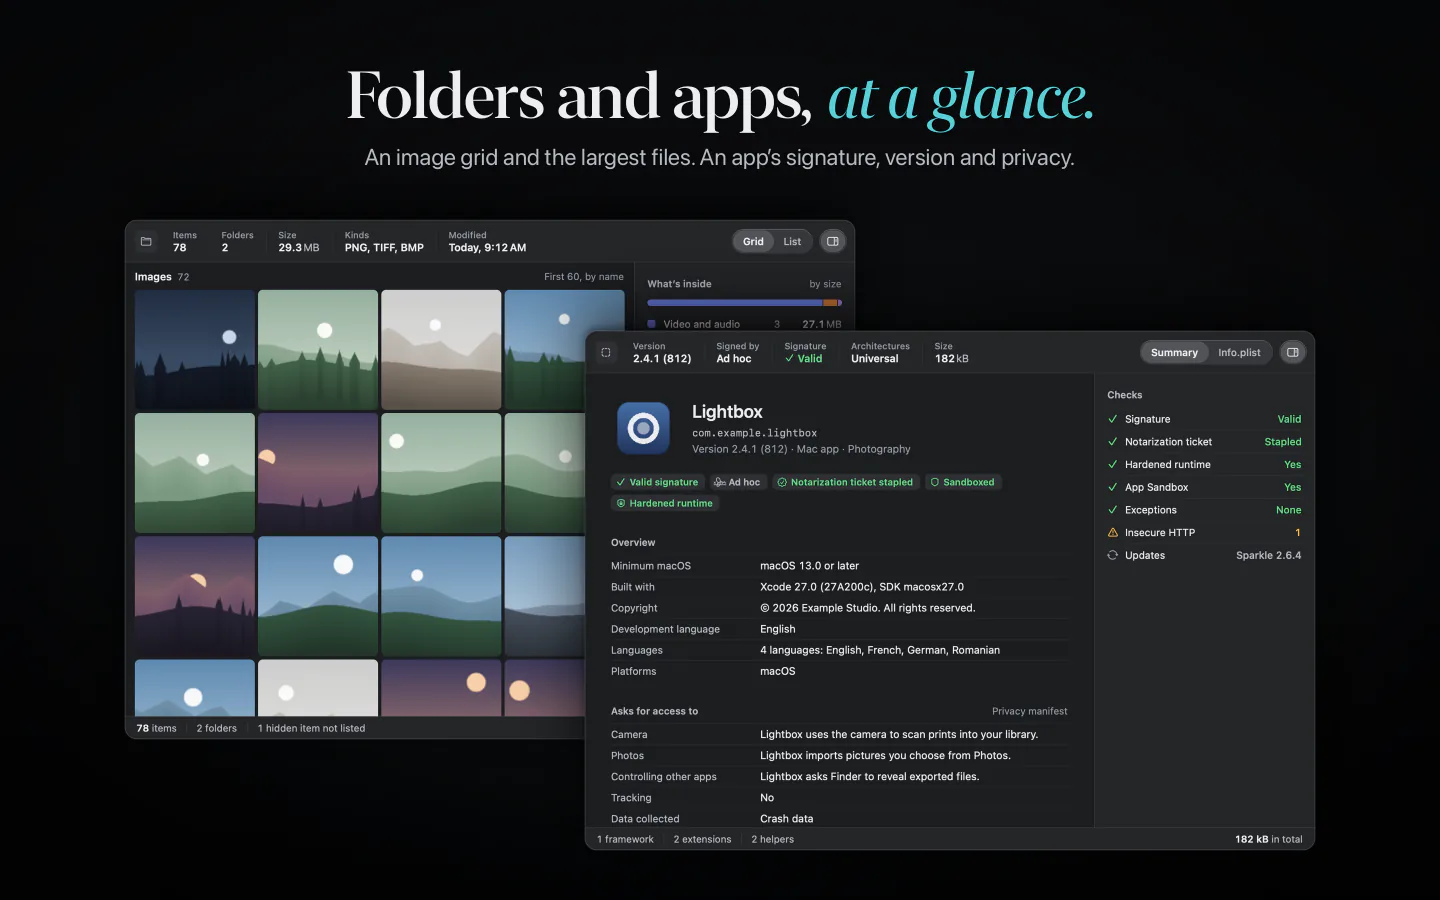The image size is (1440, 900).
Task: Click the Universal architectures value
Action: coord(874,359)
